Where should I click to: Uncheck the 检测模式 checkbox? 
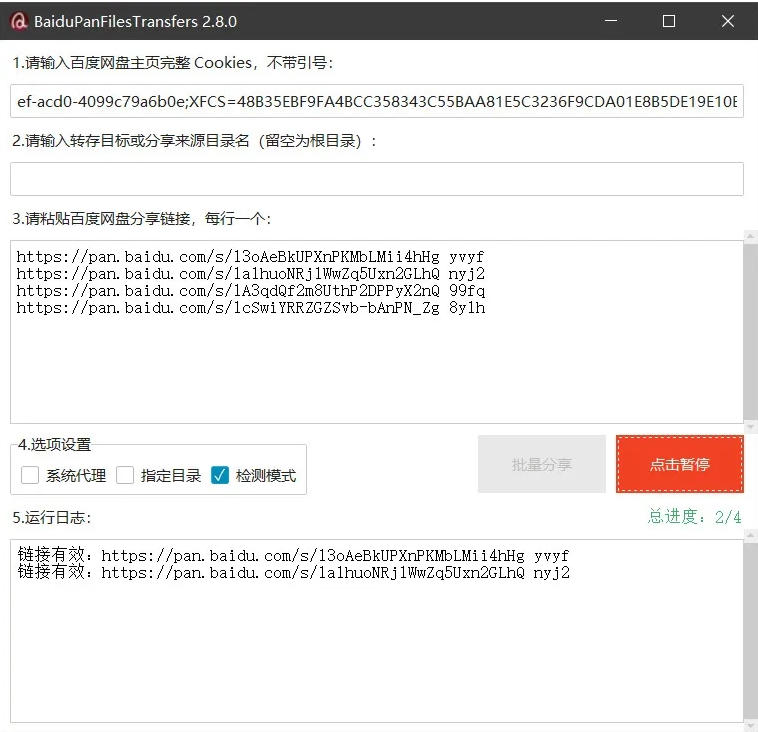click(x=220, y=475)
